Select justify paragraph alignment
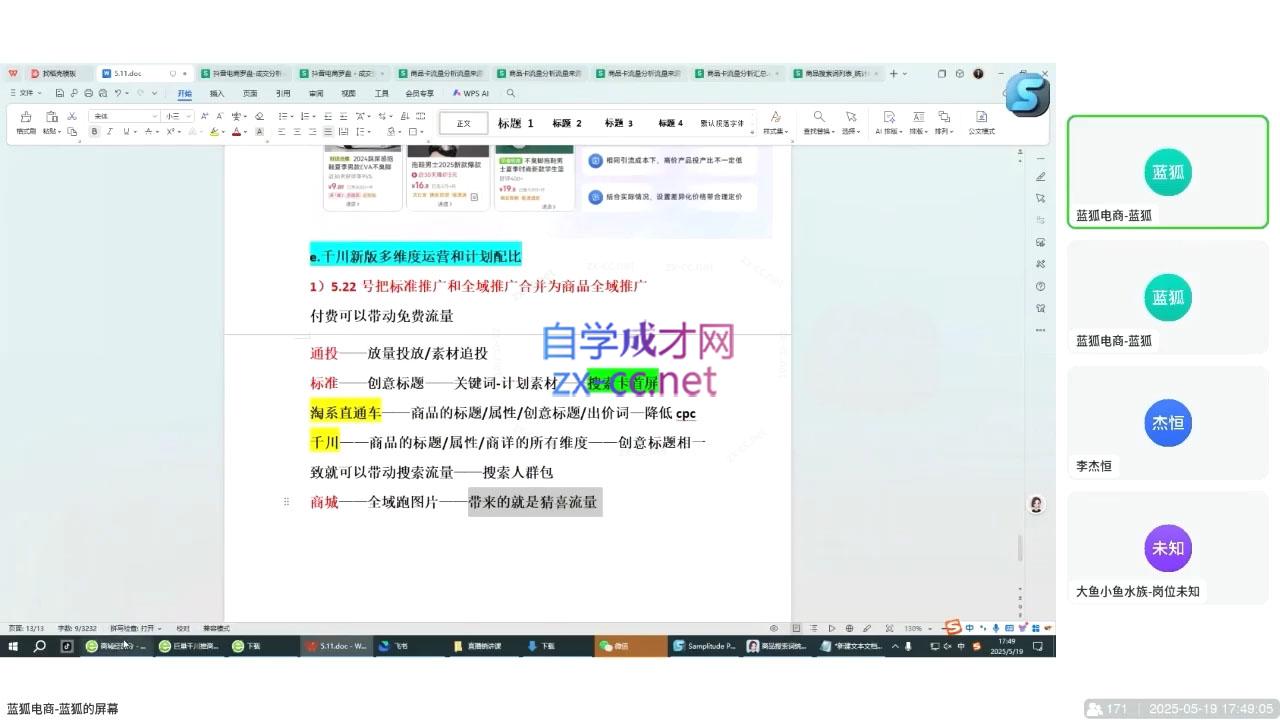This screenshot has height=720, width=1280. tap(328, 131)
